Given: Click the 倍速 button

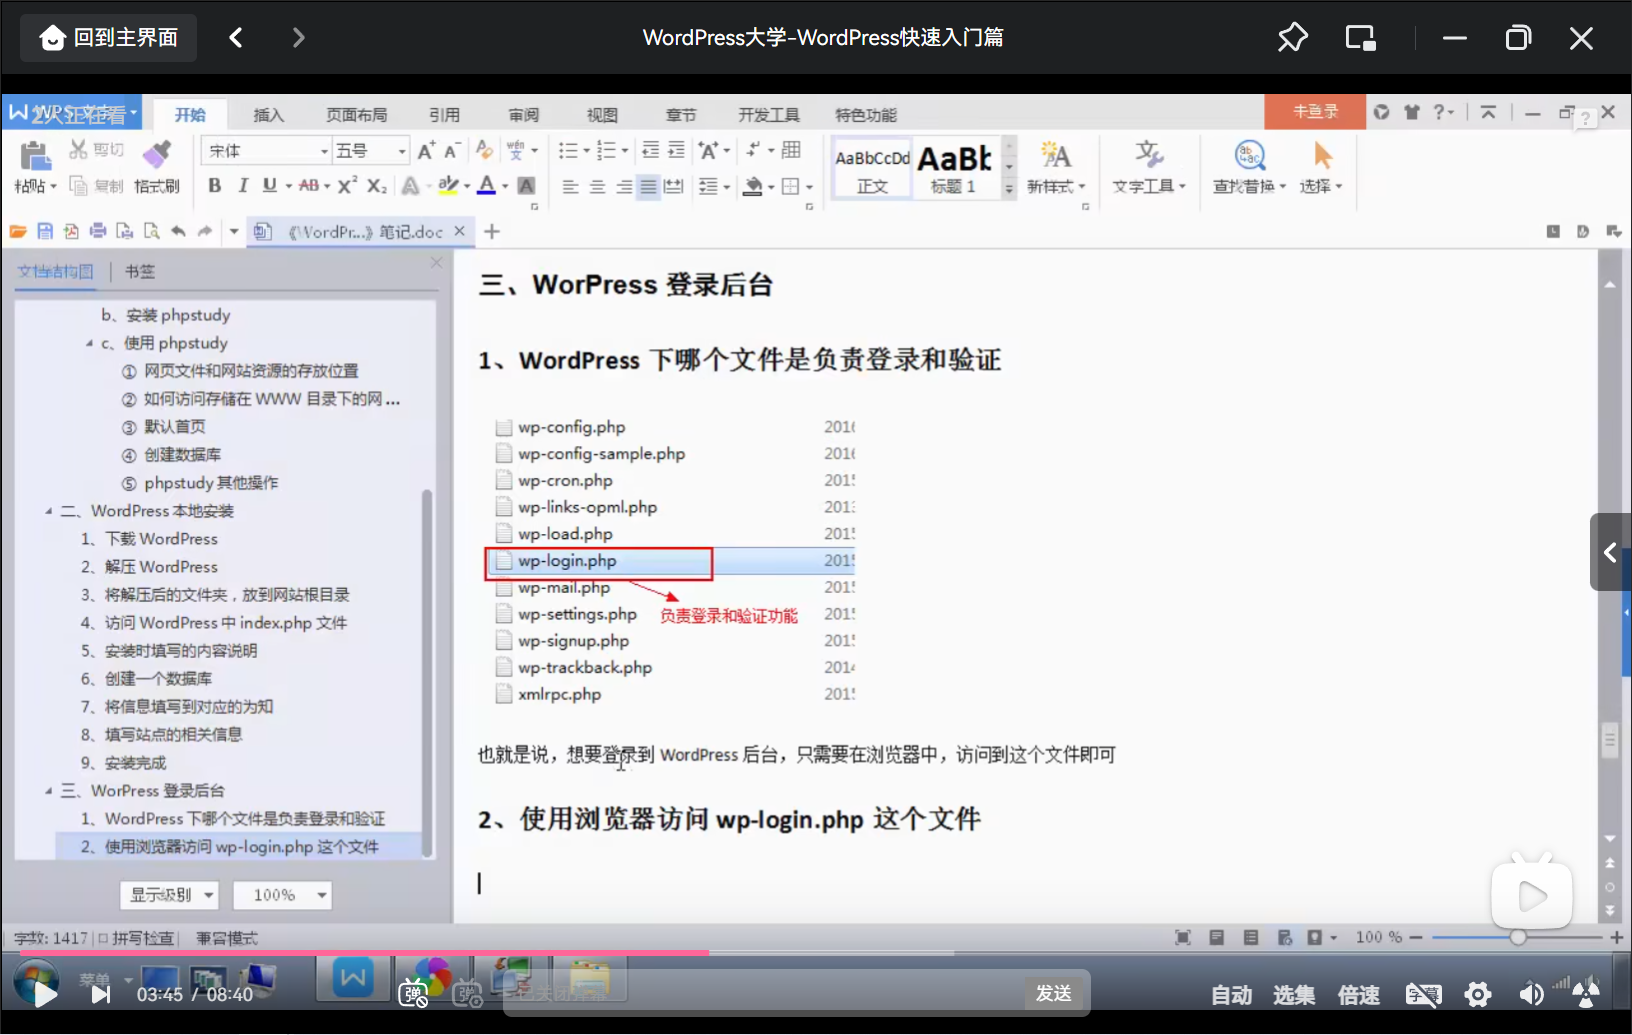Looking at the screenshot, I should (x=1358, y=995).
